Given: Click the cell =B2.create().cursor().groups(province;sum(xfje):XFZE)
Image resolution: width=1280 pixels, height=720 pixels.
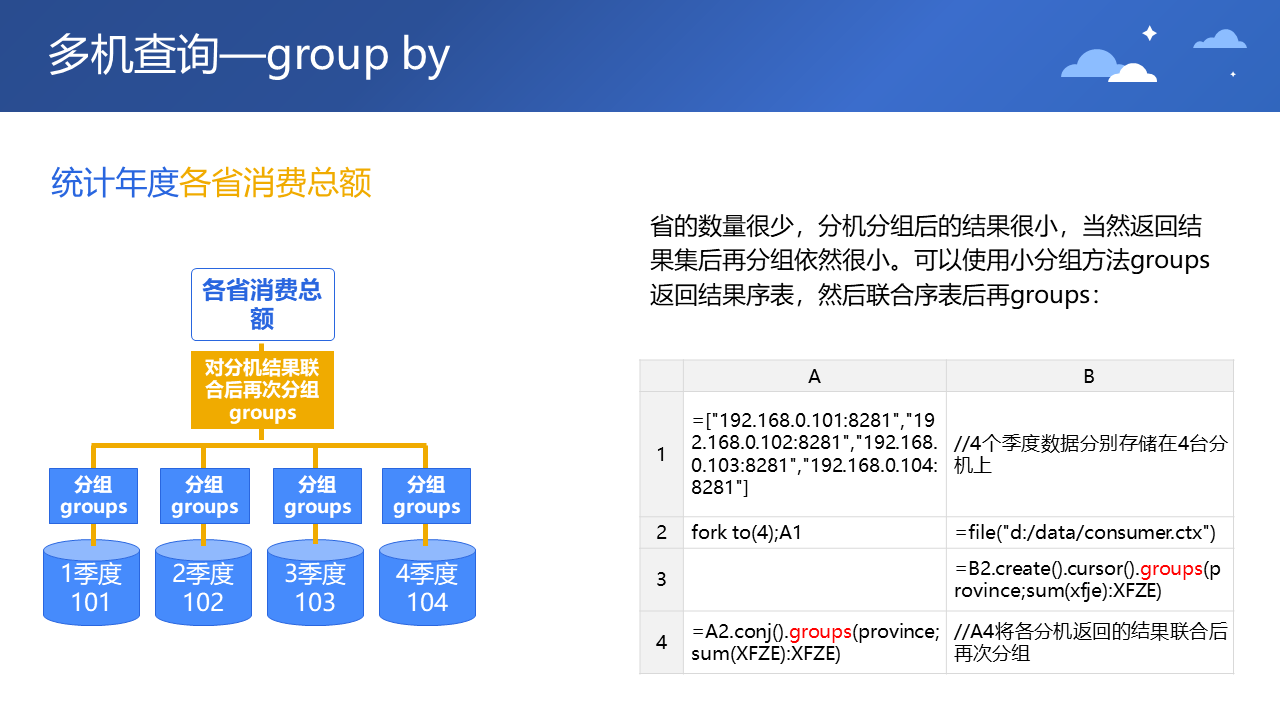Looking at the screenshot, I should coord(1090,580).
